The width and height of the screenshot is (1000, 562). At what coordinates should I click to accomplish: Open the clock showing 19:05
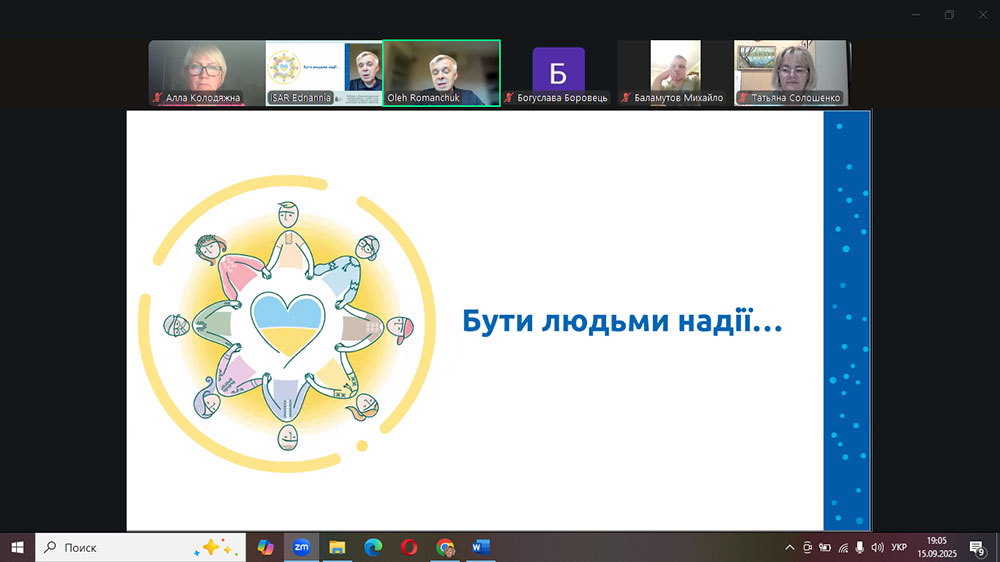(936, 547)
